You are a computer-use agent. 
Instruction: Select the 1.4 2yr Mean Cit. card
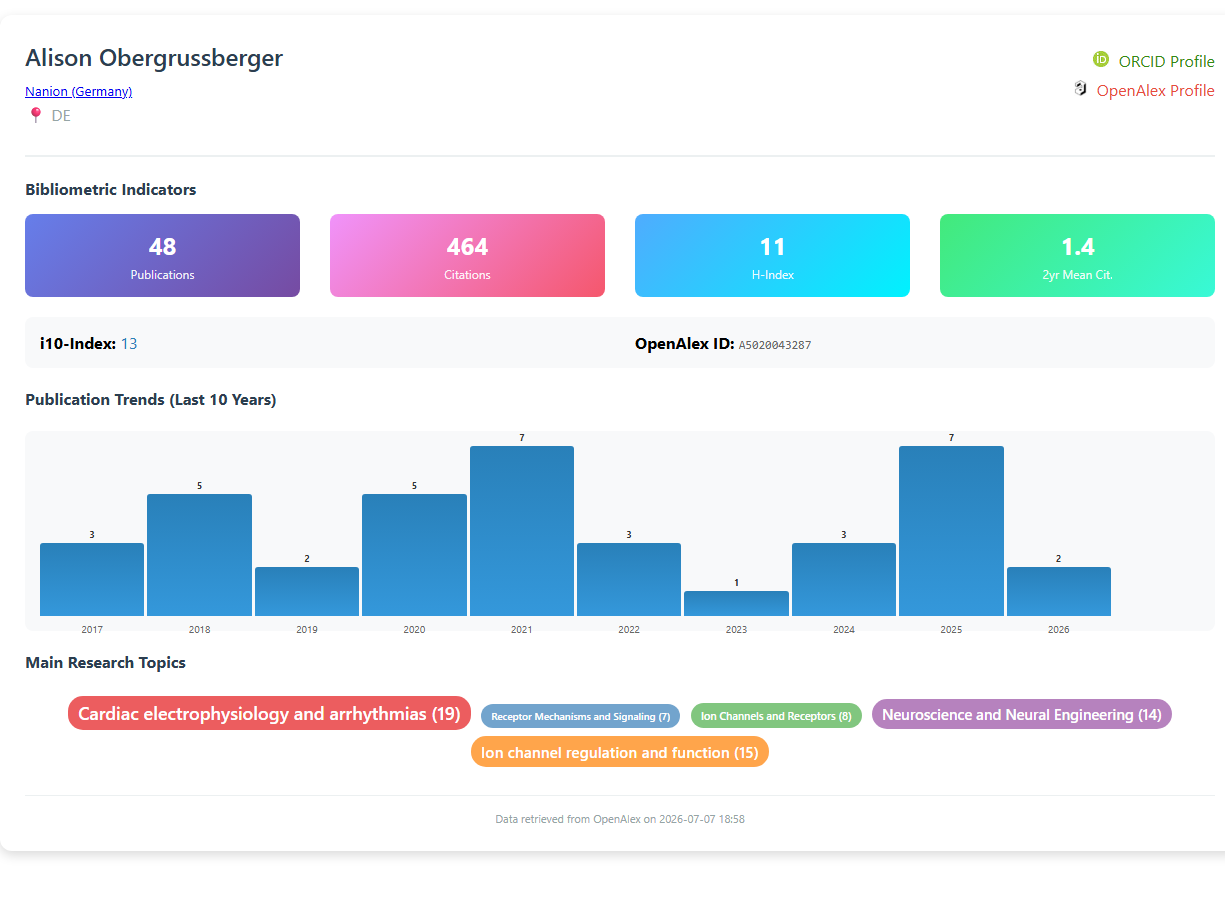click(1077, 255)
